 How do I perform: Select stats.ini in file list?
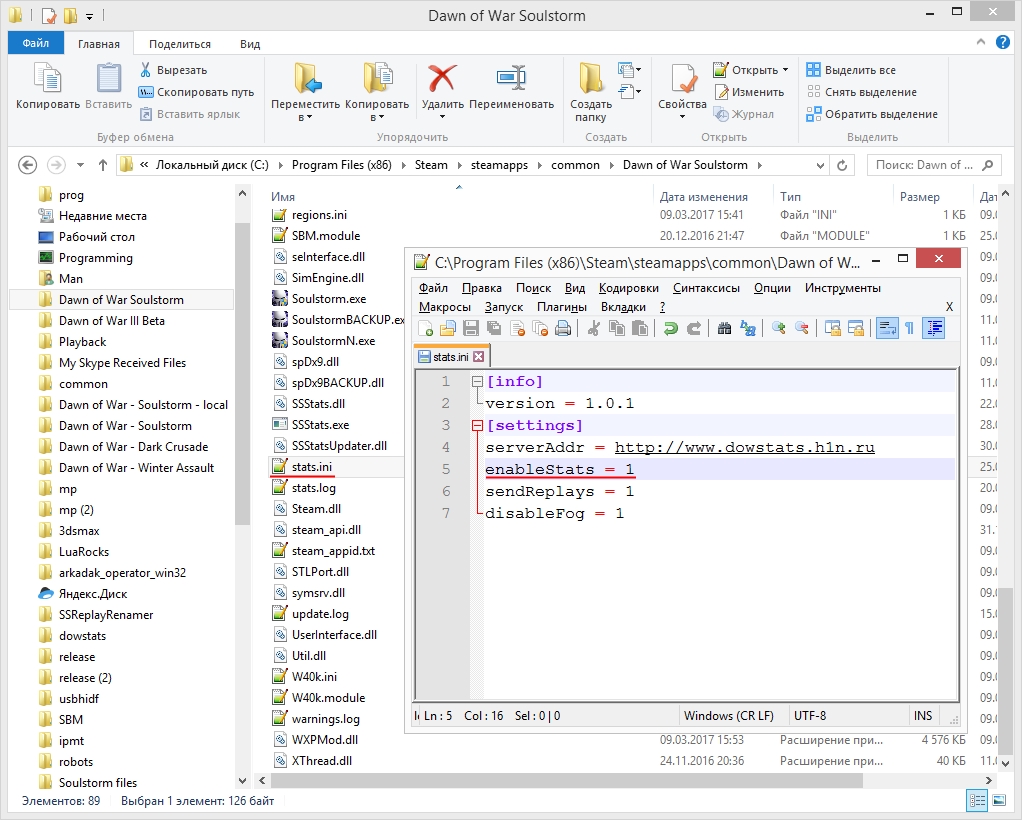(312, 467)
